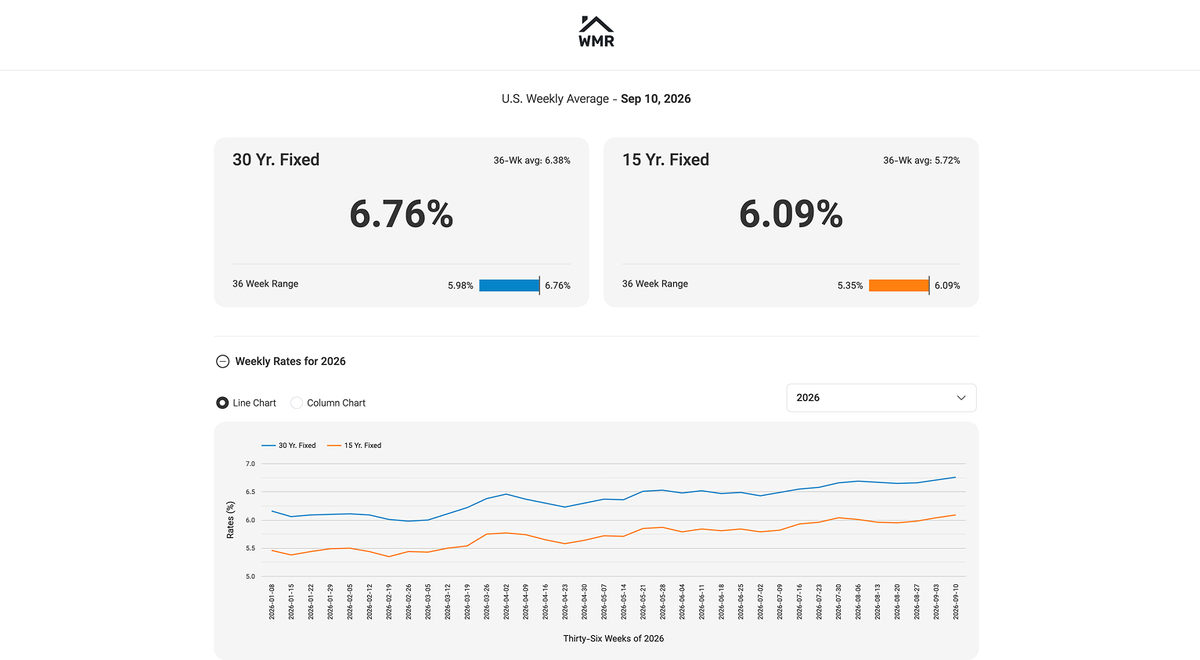Click the 36-Wk avg: 5.72% text
Viewport: 1200px width, 660px height.
(922, 160)
